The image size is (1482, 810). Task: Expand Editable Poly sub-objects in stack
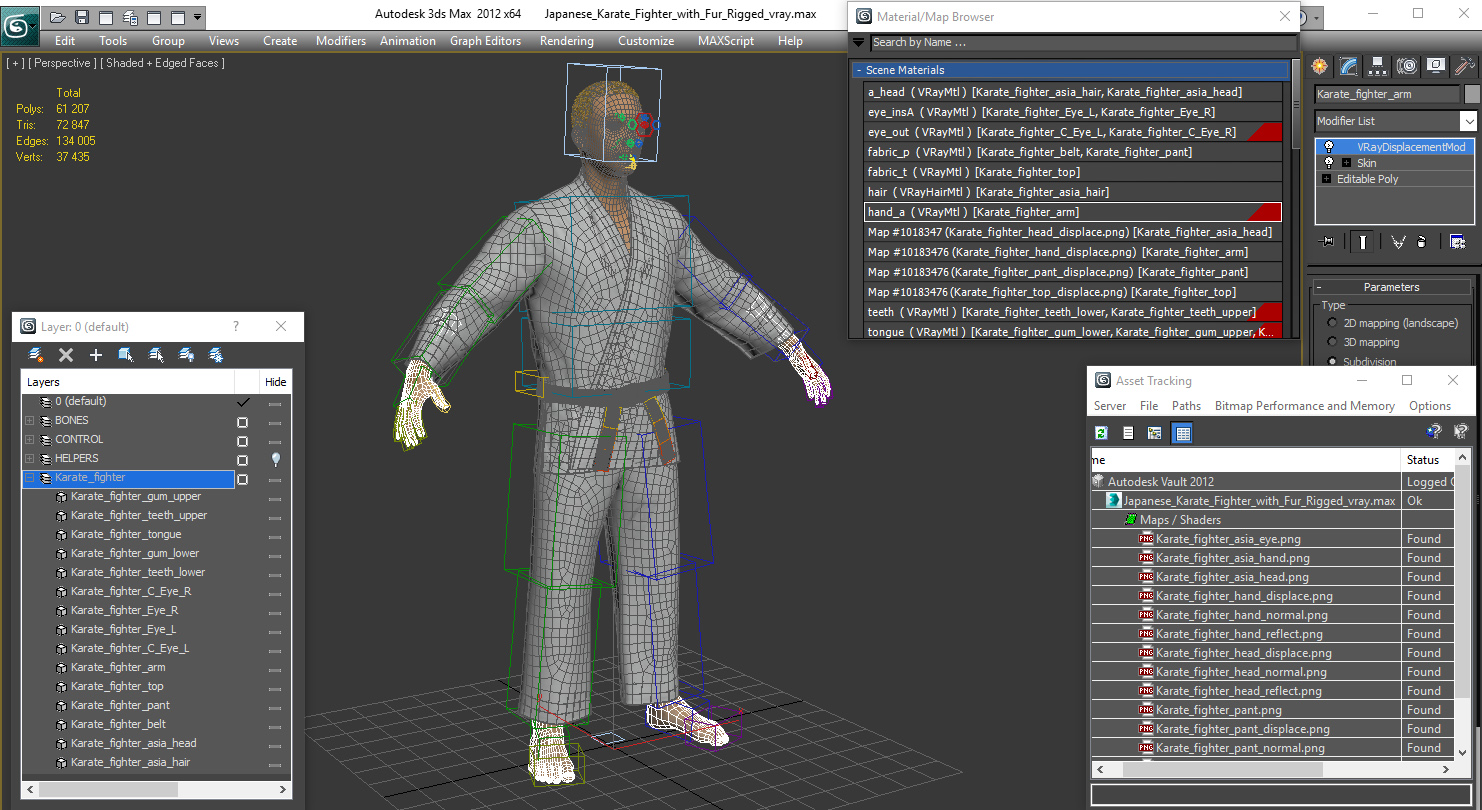(1327, 179)
